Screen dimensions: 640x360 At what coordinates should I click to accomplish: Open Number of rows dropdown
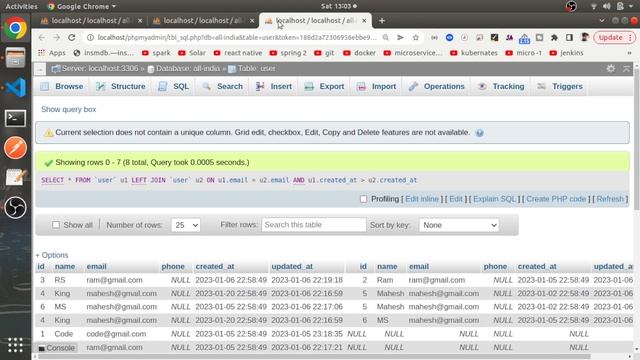(186, 225)
